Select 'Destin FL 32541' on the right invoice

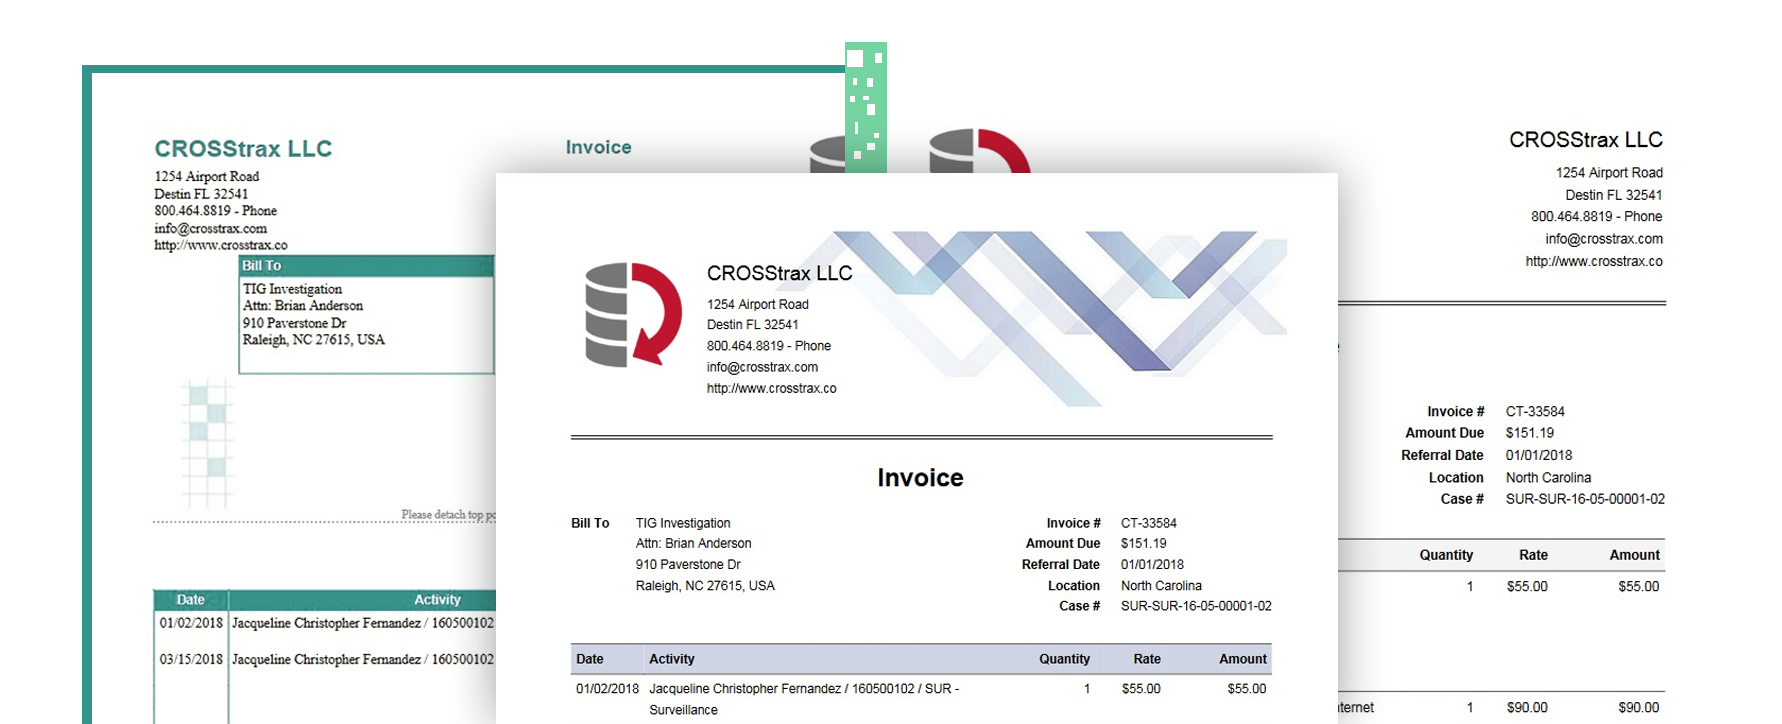pos(1614,195)
